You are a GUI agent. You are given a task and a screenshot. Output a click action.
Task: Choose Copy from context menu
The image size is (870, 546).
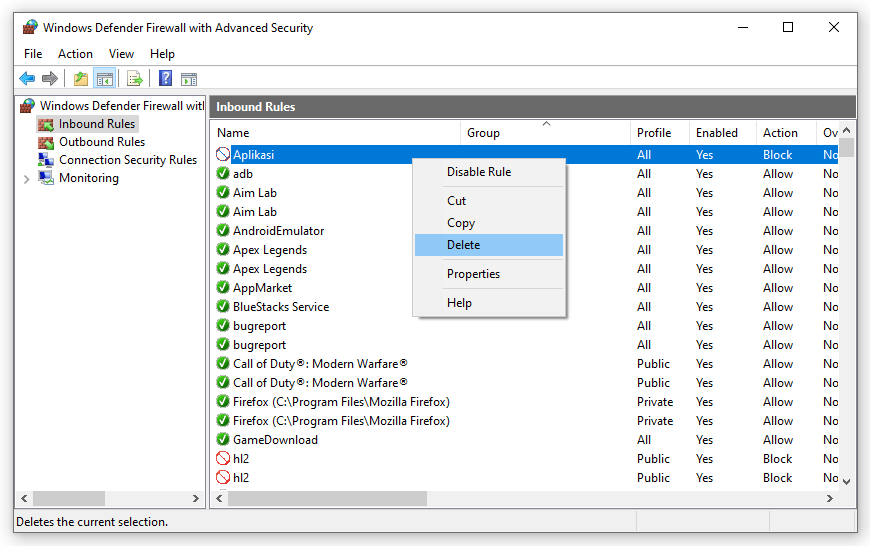coord(489,223)
